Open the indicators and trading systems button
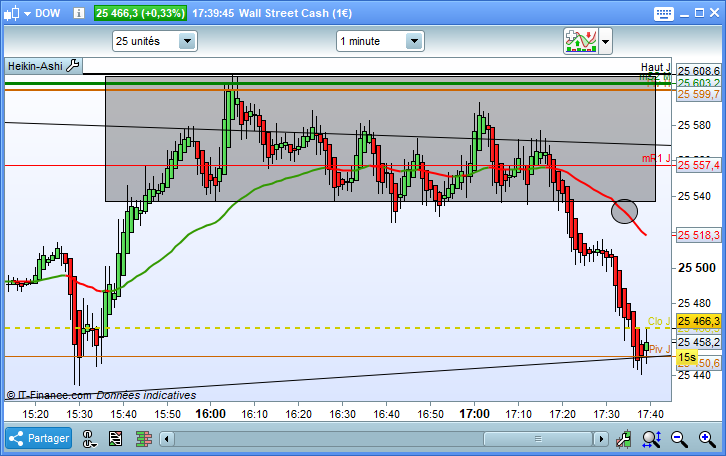The width and height of the screenshot is (726, 456). [581, 41]
